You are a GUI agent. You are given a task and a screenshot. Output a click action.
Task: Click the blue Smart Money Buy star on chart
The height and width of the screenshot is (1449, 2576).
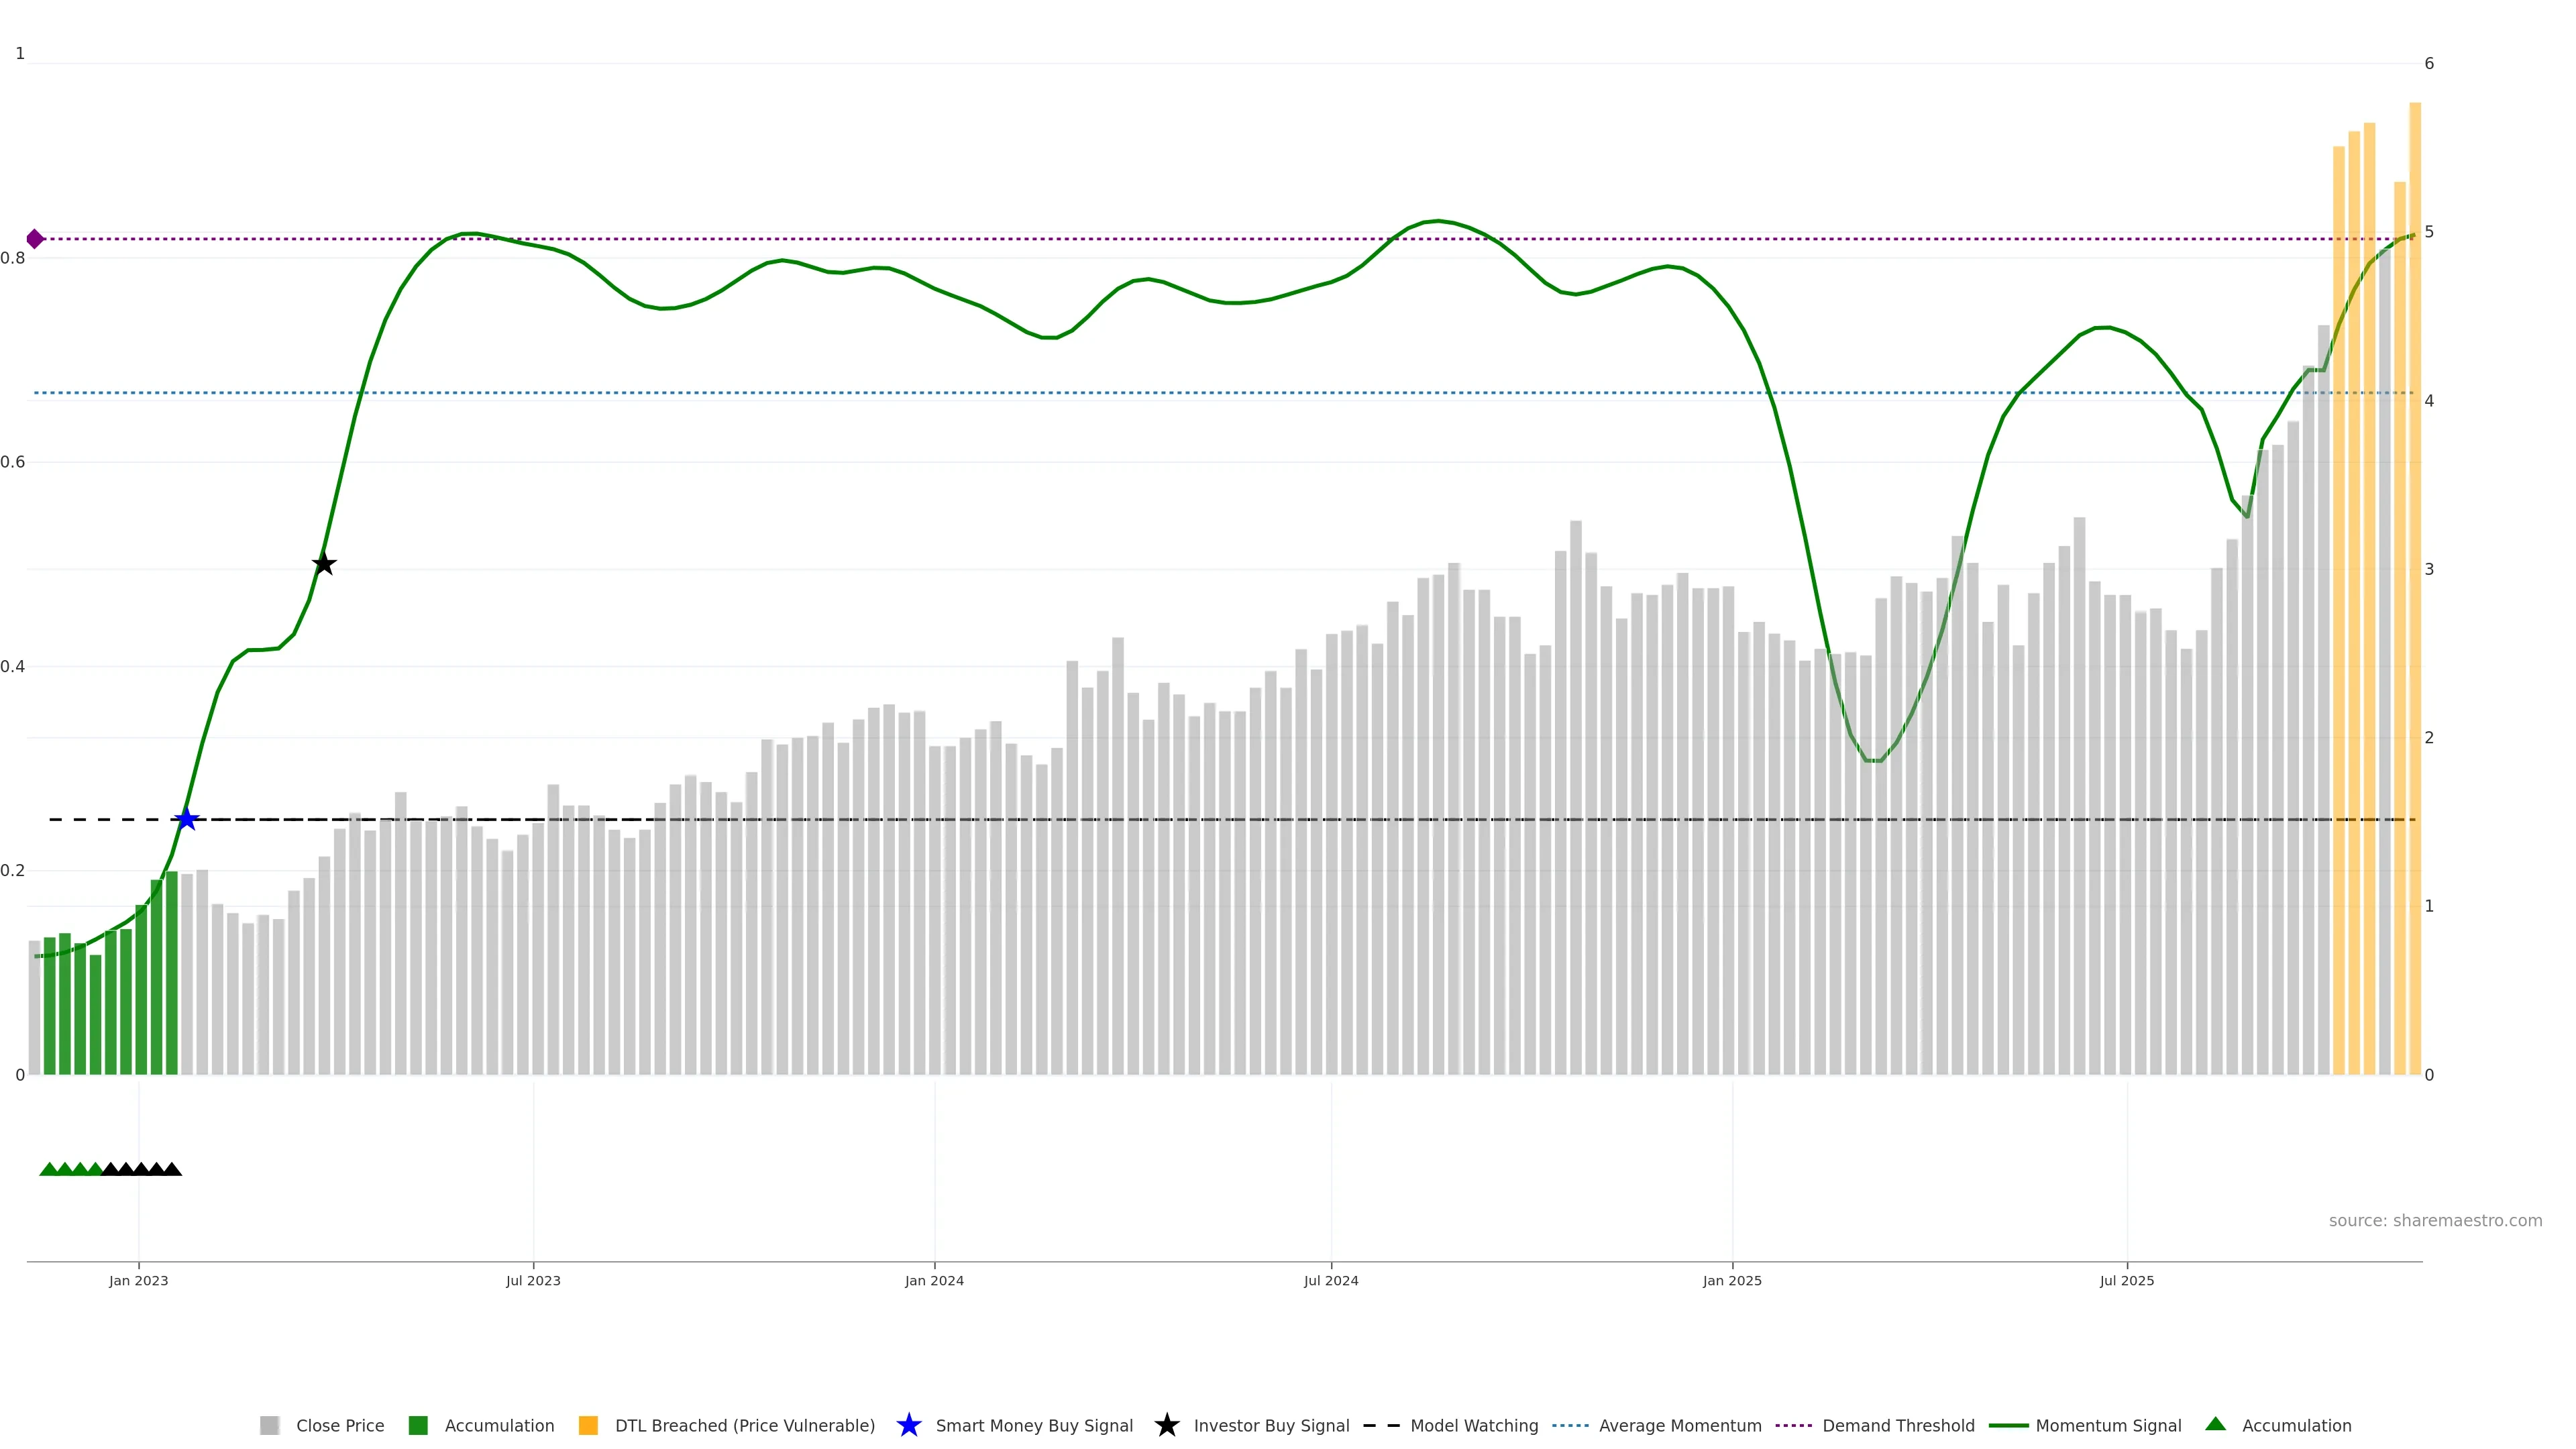click(187, 819)
